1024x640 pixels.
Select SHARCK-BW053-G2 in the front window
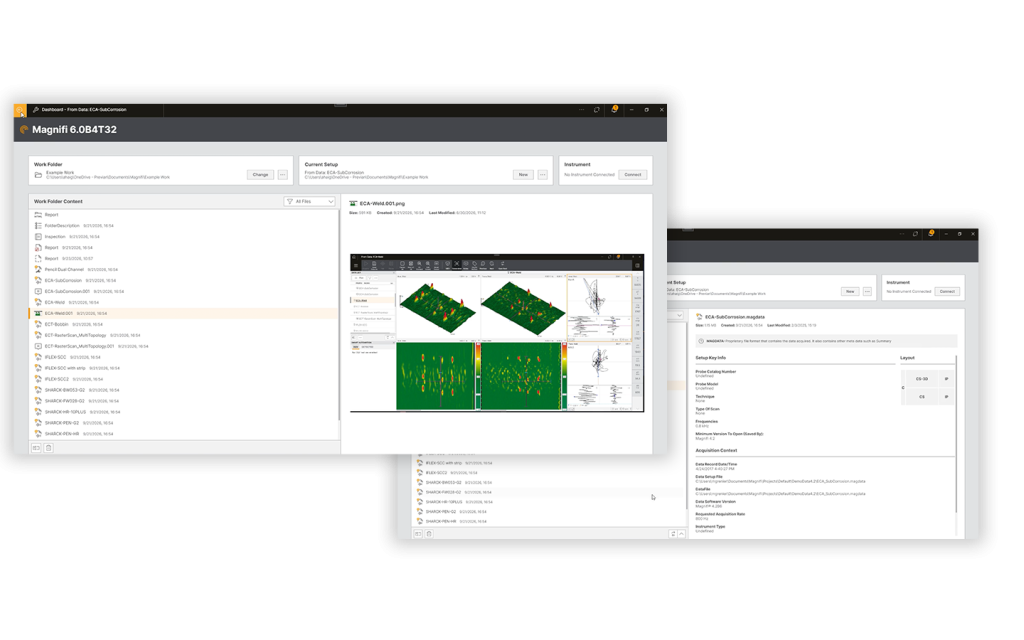click(x=184, y=390)
